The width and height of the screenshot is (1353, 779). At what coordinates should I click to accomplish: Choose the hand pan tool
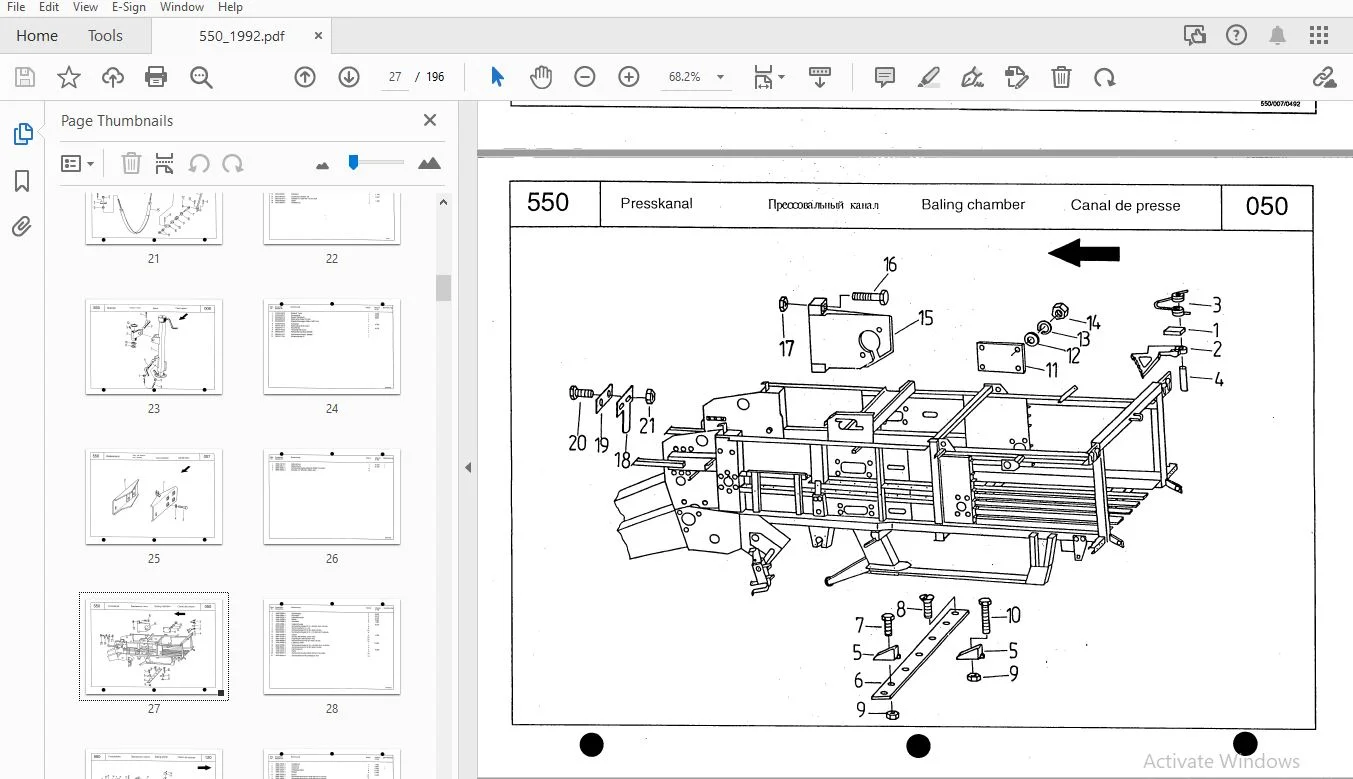pyautogui.click(x=541, y=77)
